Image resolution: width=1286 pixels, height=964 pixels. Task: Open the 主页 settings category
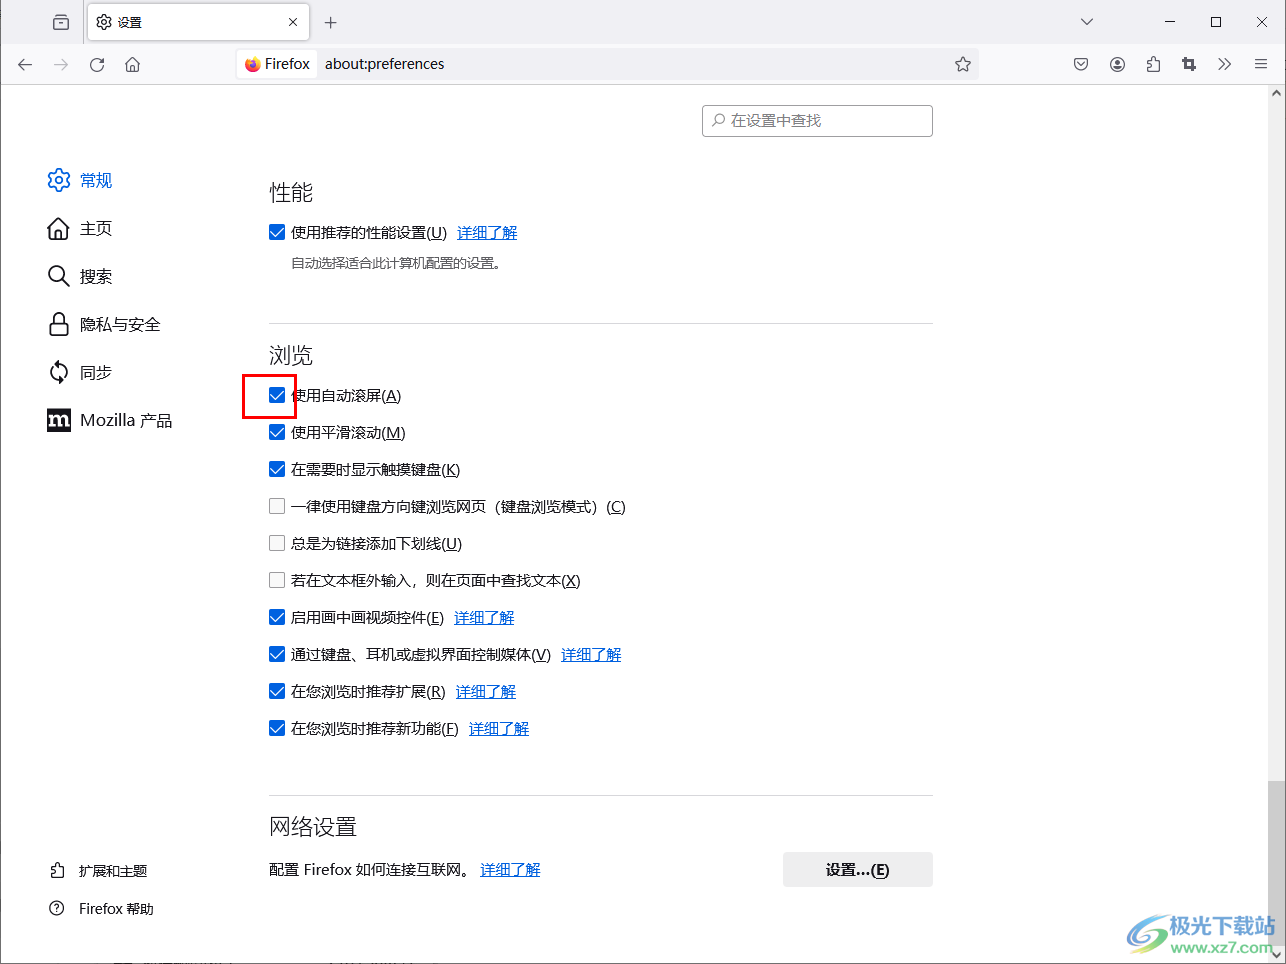click(x=80, y=228)
